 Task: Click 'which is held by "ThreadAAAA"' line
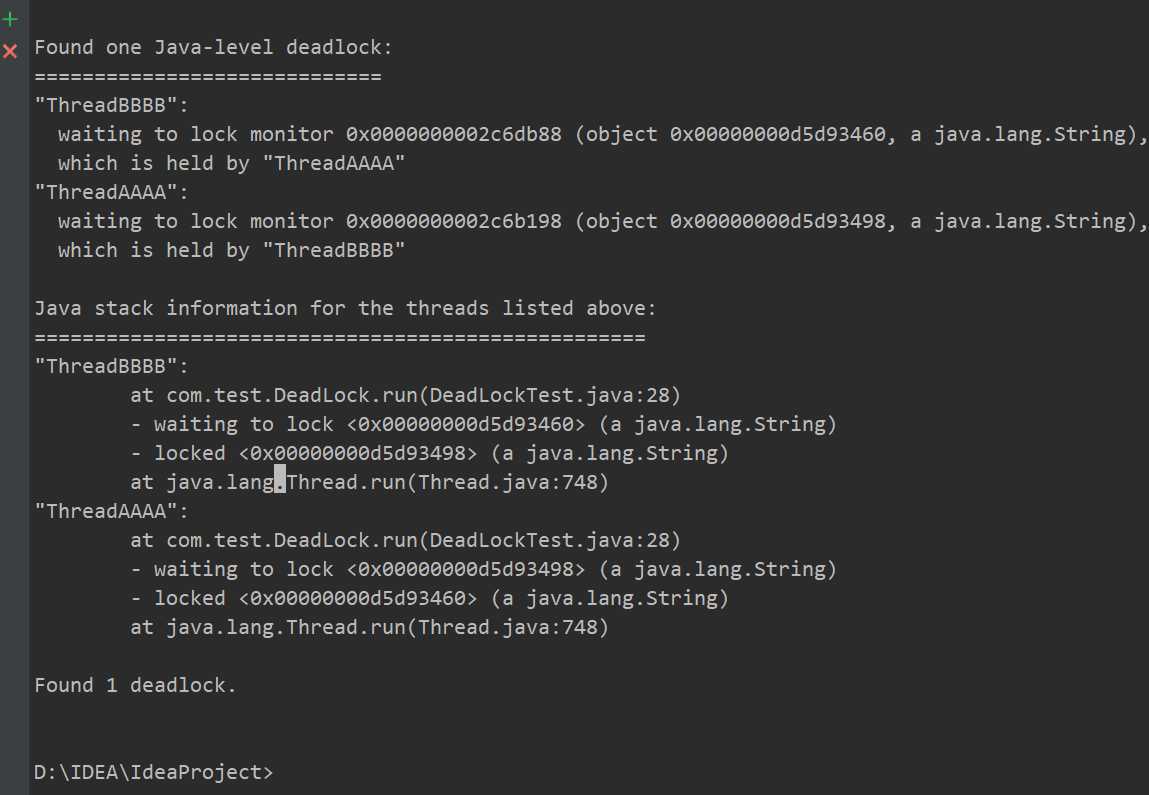(x=232, y=163)
